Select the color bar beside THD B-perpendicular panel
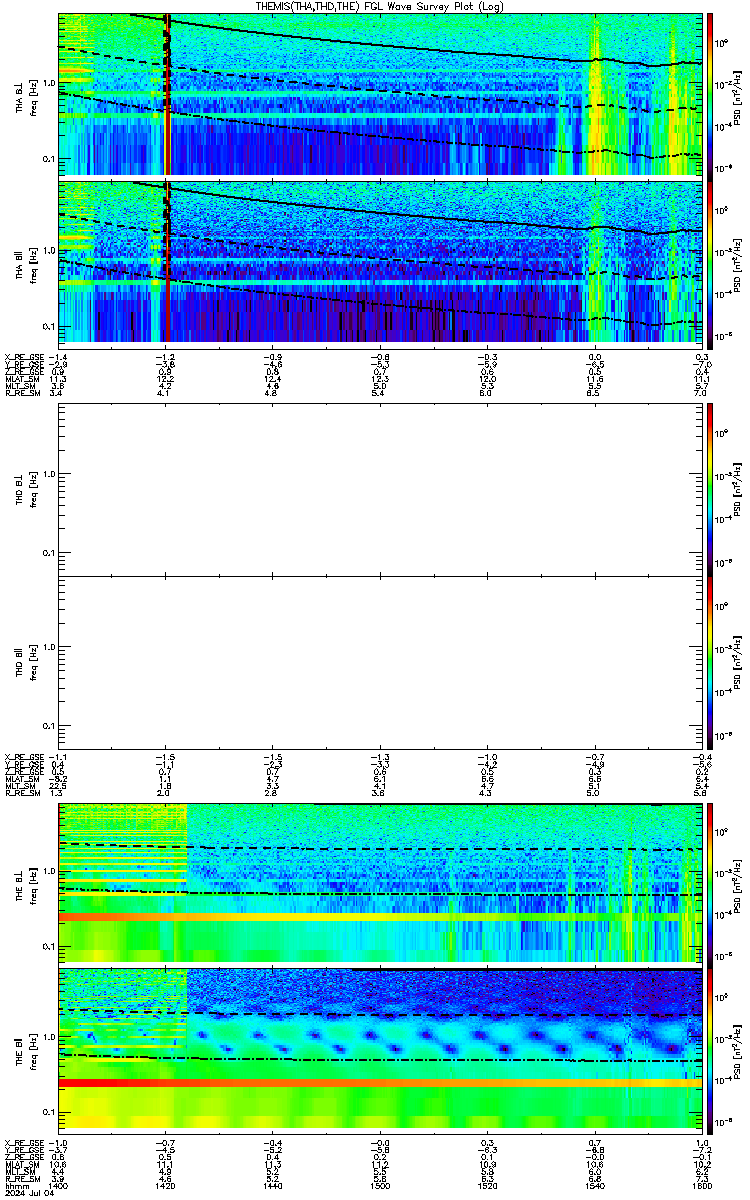The width and height of the screenshot is (750, 1200). click(710, 490)
